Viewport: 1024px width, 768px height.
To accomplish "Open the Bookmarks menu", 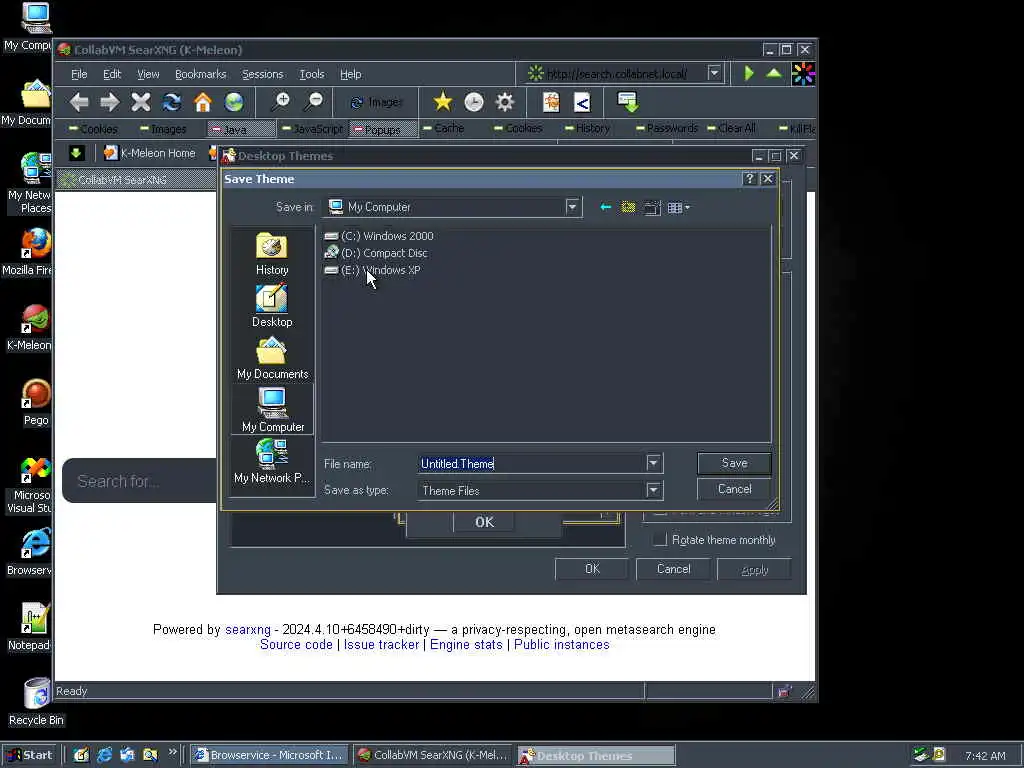I will pos(200,74).
